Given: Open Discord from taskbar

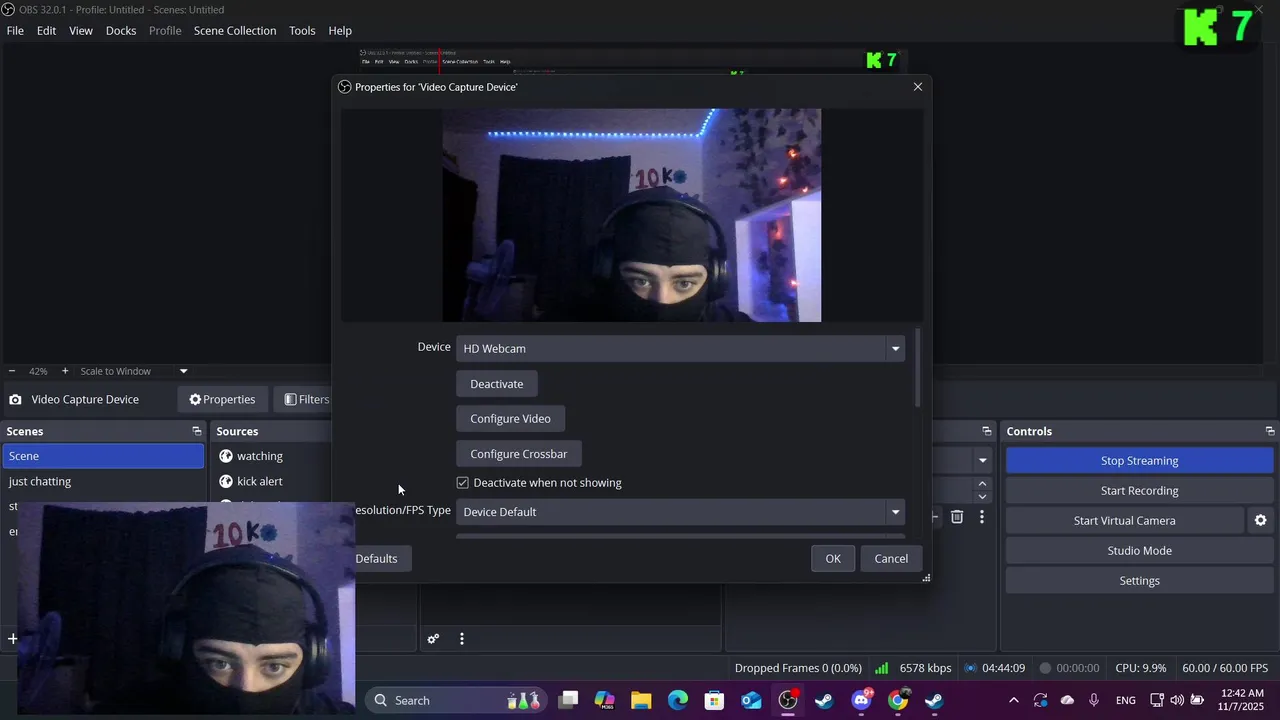Looking at the screenshot, I should (861, 700).
